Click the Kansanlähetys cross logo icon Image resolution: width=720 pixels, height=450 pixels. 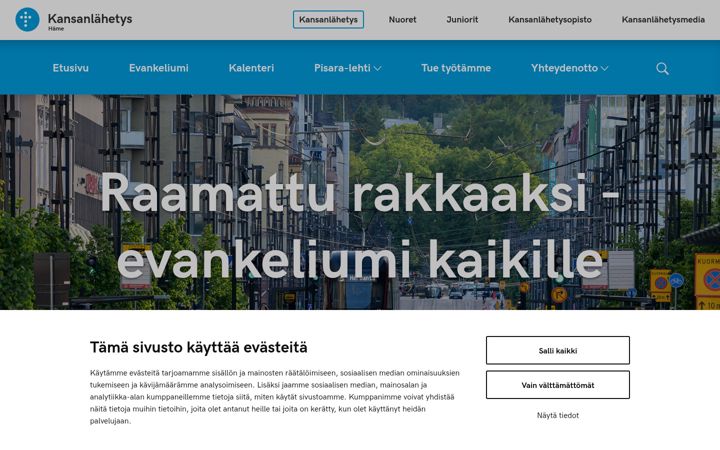click(28, 20)
